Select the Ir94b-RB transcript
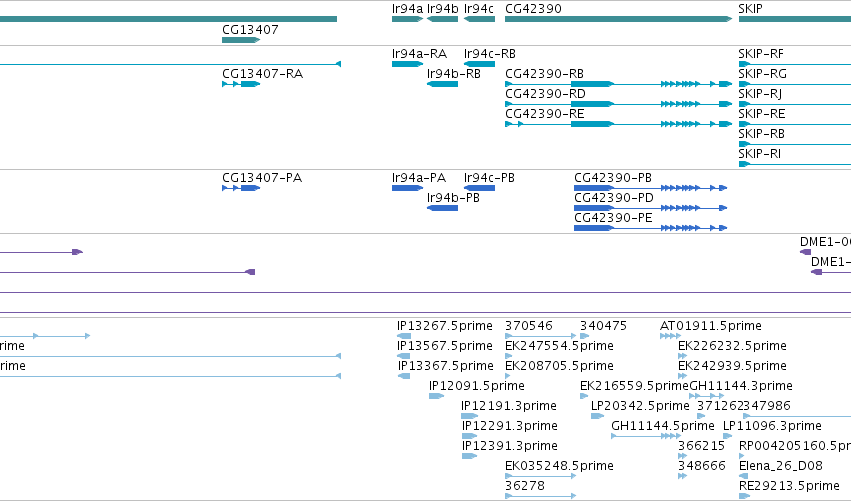851x501 pixels. 442,84
